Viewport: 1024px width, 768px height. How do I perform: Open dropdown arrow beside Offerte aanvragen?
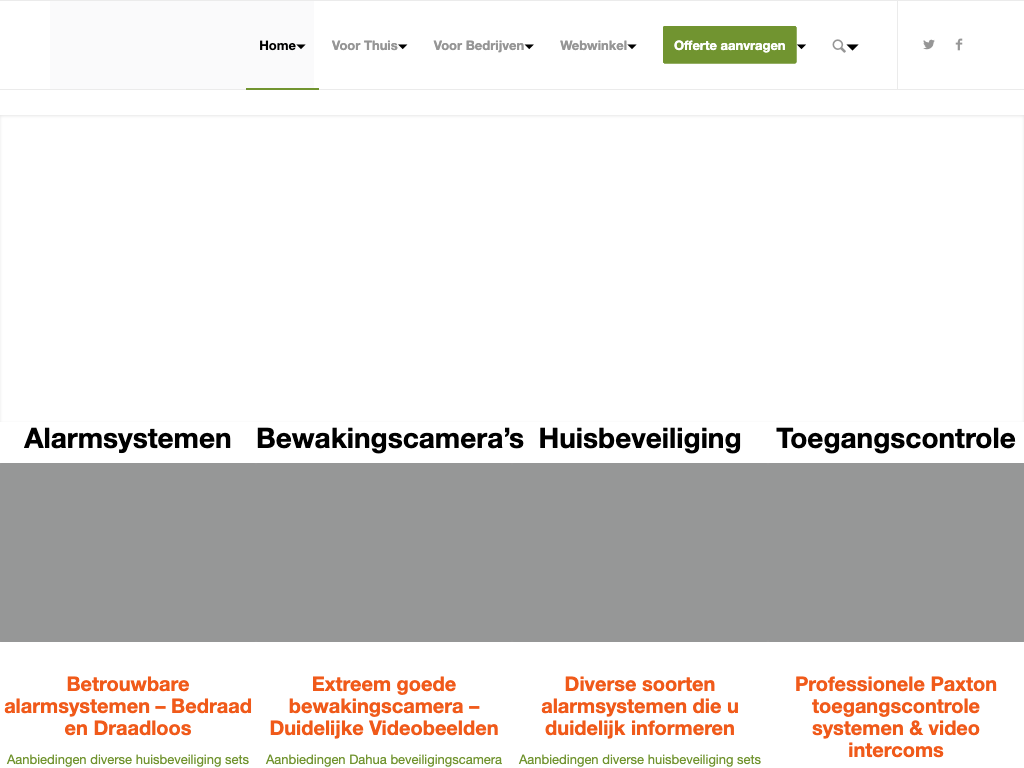click(x=802, y=46)
